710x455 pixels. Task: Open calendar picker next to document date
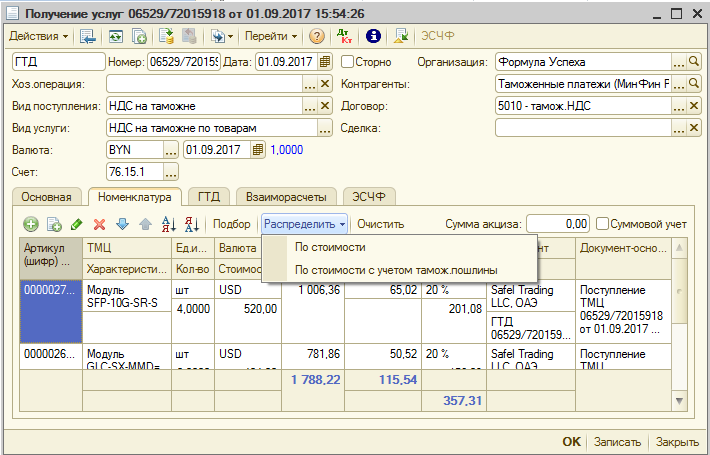click(326, 62)
